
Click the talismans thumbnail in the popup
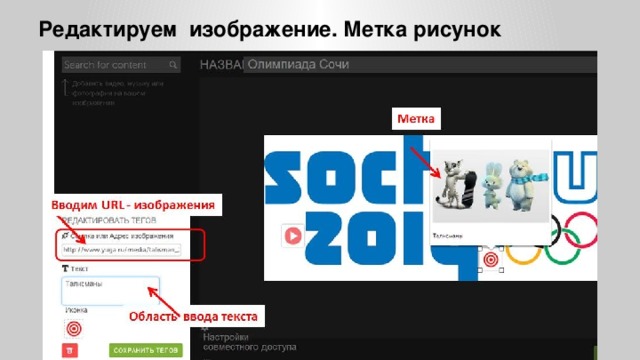click(x=491, y=185)
